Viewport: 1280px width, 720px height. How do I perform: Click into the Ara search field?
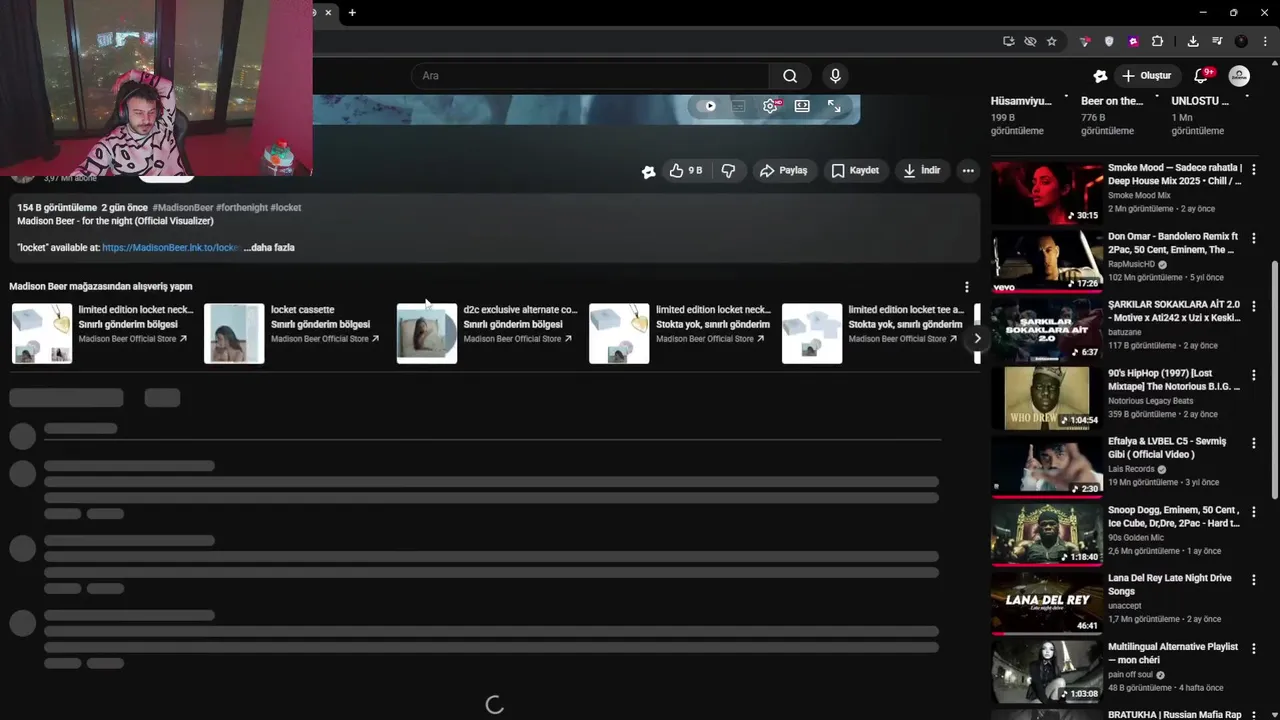(x=590, y=76)
